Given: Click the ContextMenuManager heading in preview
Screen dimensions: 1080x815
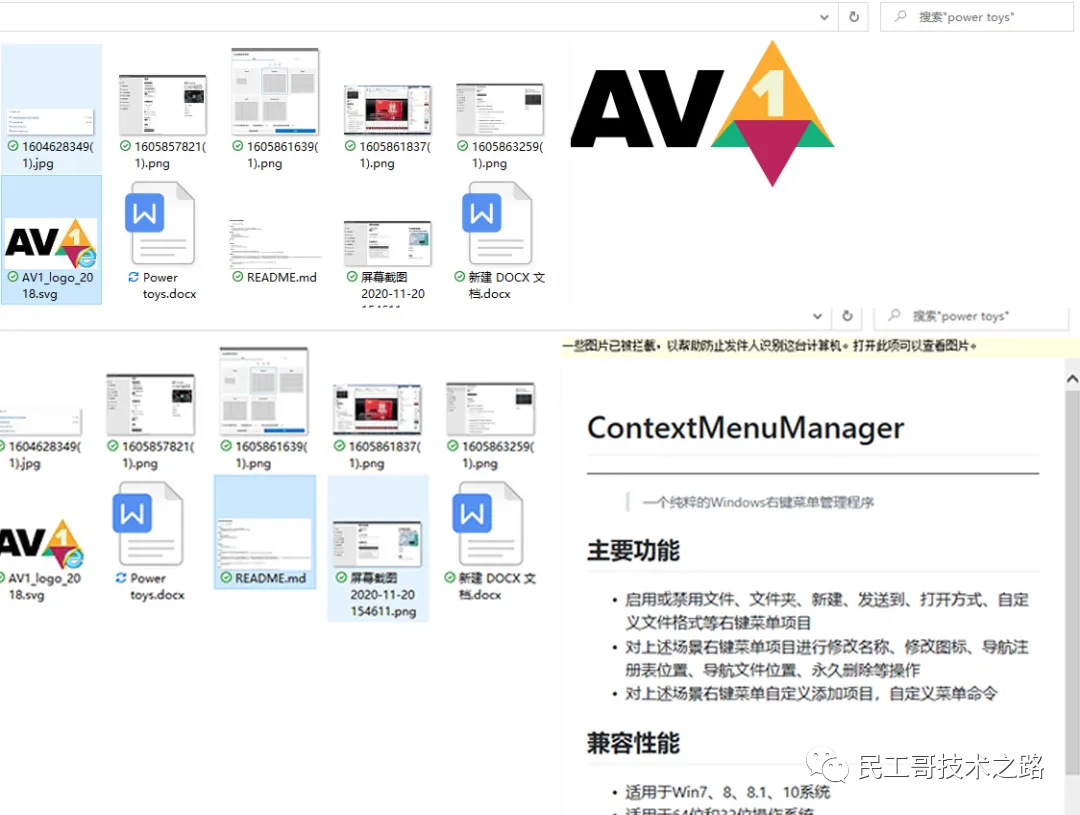Looking at the screenshot, I should 745,428.
